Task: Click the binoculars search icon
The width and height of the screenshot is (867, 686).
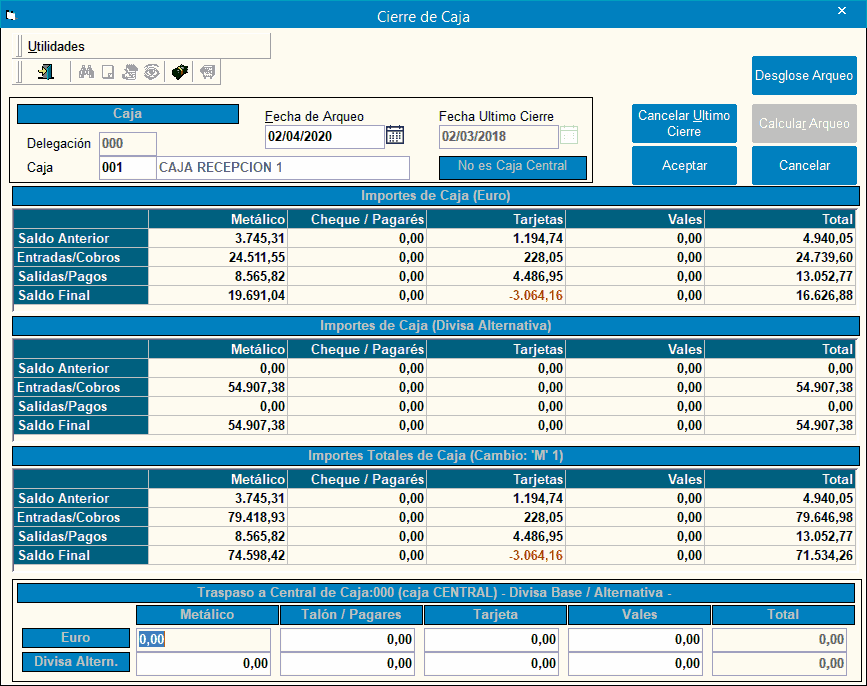Action: [86, 72]
